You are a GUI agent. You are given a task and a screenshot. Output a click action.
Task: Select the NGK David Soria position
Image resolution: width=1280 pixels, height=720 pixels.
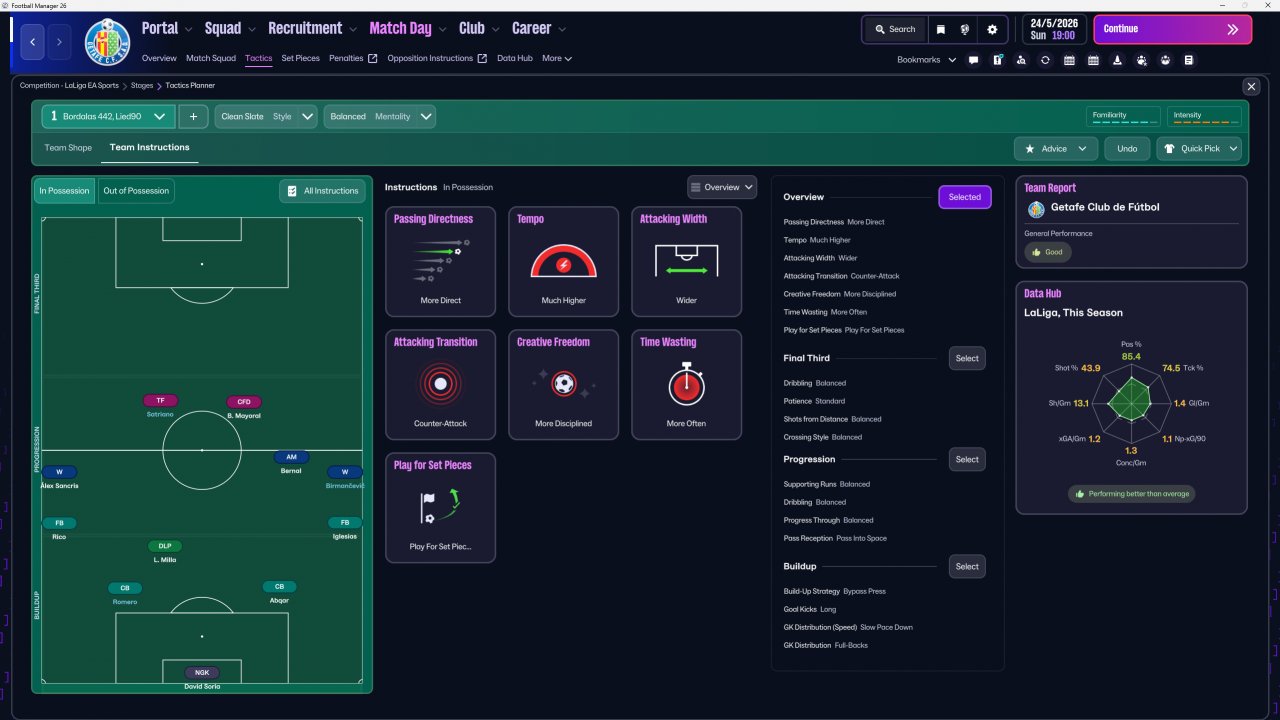pos(201,678)
